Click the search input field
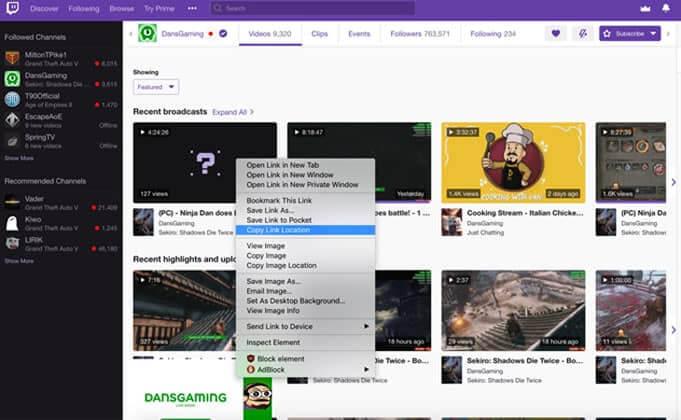The width and height of the screenshot is (681, 420). pyautogui.click(x=312, y=8)
